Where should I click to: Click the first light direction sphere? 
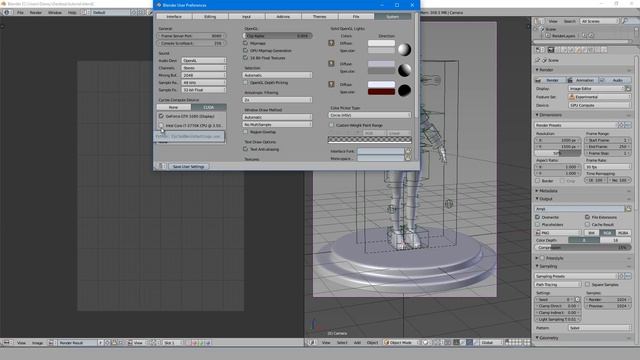[x=404, y=49]
